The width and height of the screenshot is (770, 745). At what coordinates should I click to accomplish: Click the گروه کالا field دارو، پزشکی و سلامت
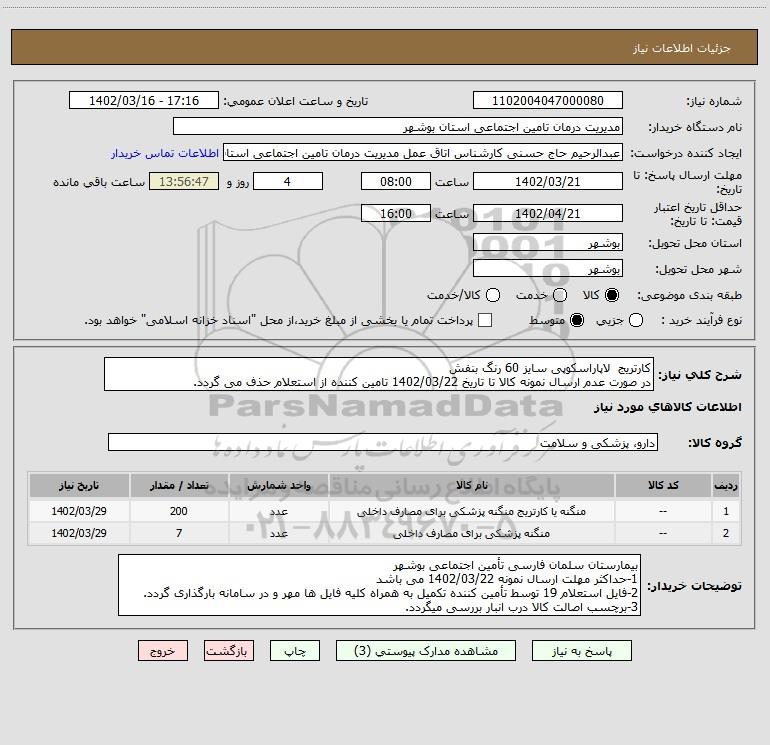[383, 442]
